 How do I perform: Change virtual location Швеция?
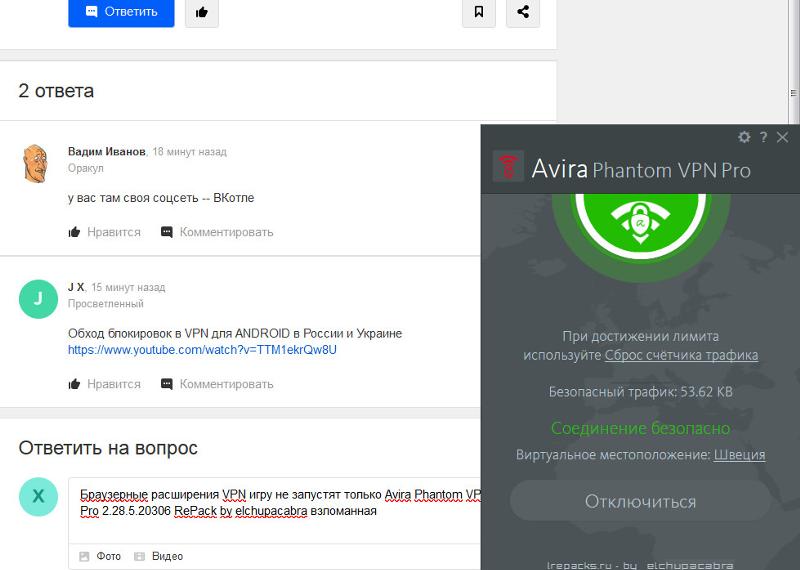[739, 454]
